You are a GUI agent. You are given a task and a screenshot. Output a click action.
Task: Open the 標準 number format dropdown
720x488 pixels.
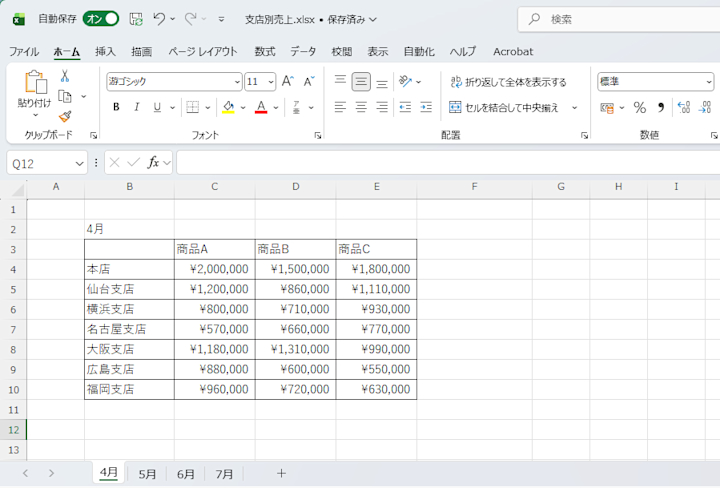656,82
